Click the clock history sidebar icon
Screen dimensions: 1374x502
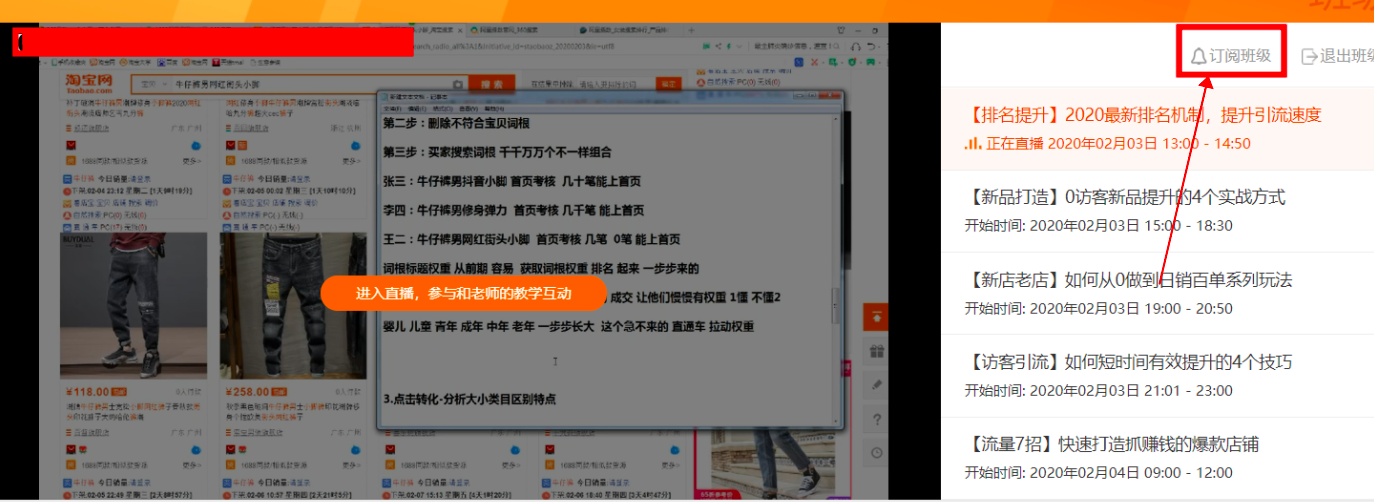pyautogui.click(x=877, y=452)
